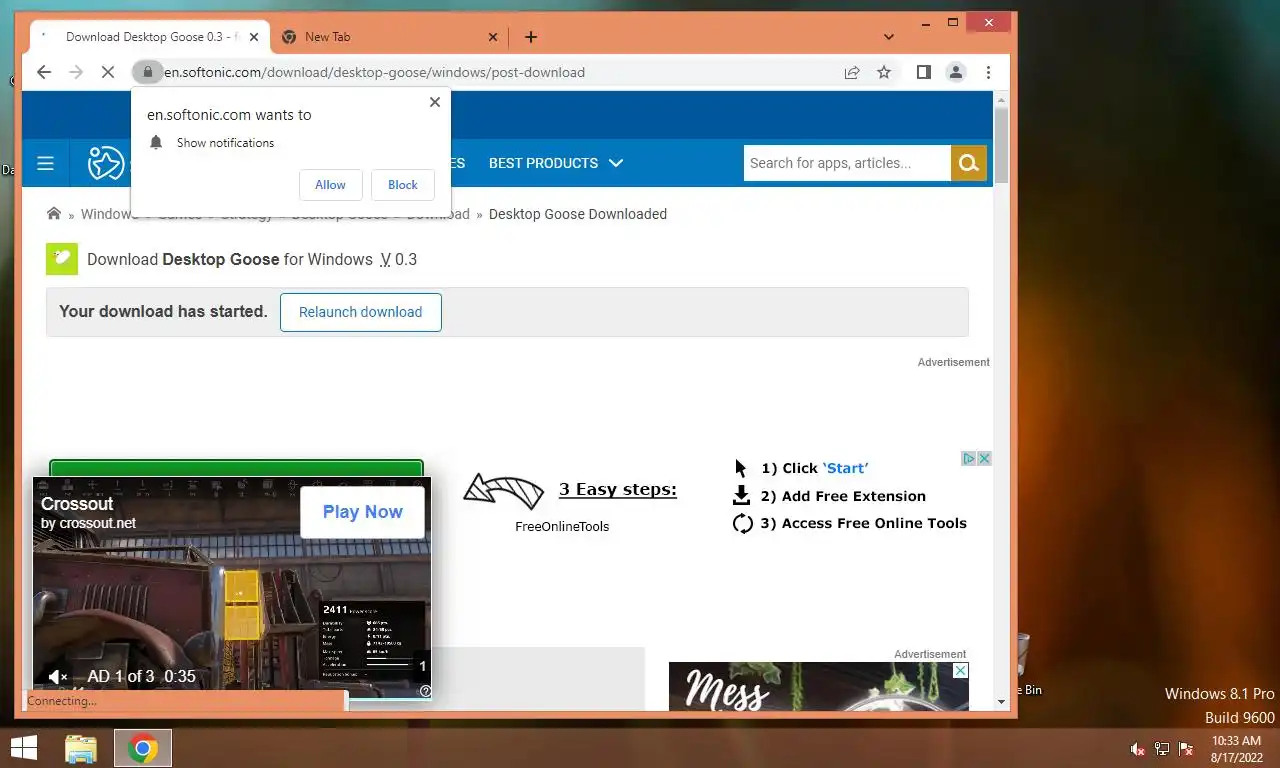This screenshot has width=1280, height=768.
Task: Share this page using share icon
Action: pos(852,72)
